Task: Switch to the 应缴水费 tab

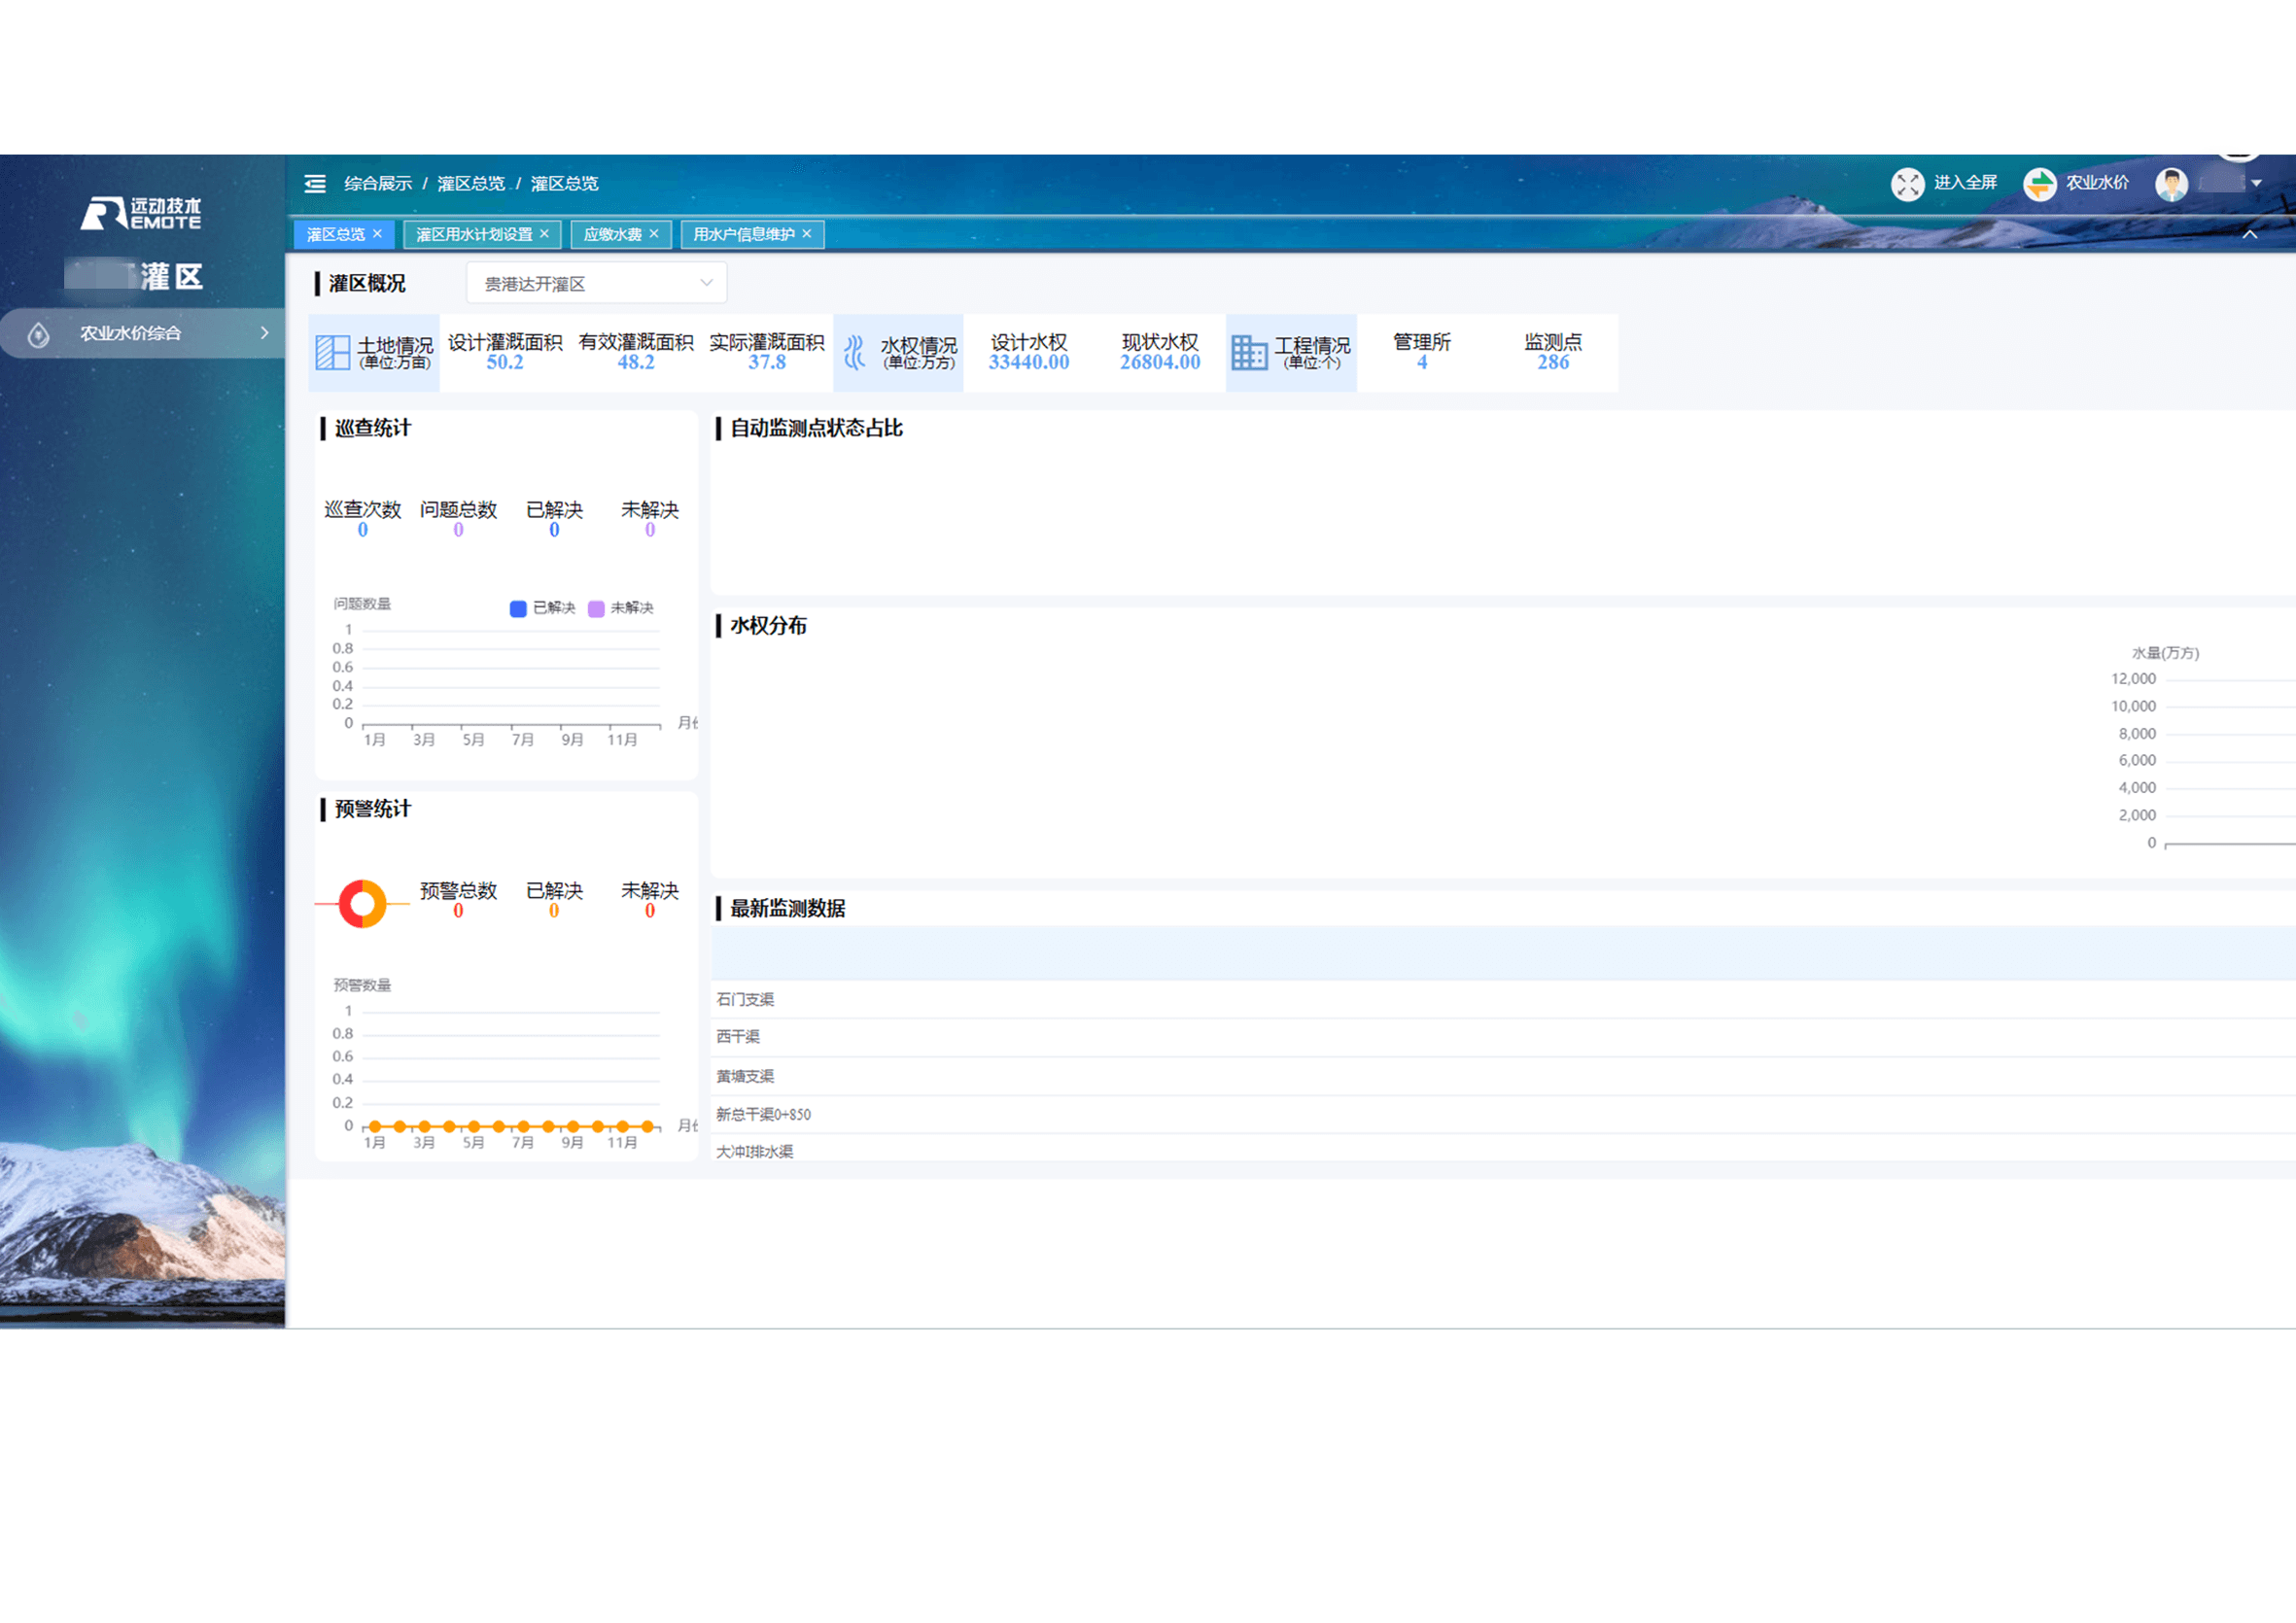Action: [x=612, y=235]
